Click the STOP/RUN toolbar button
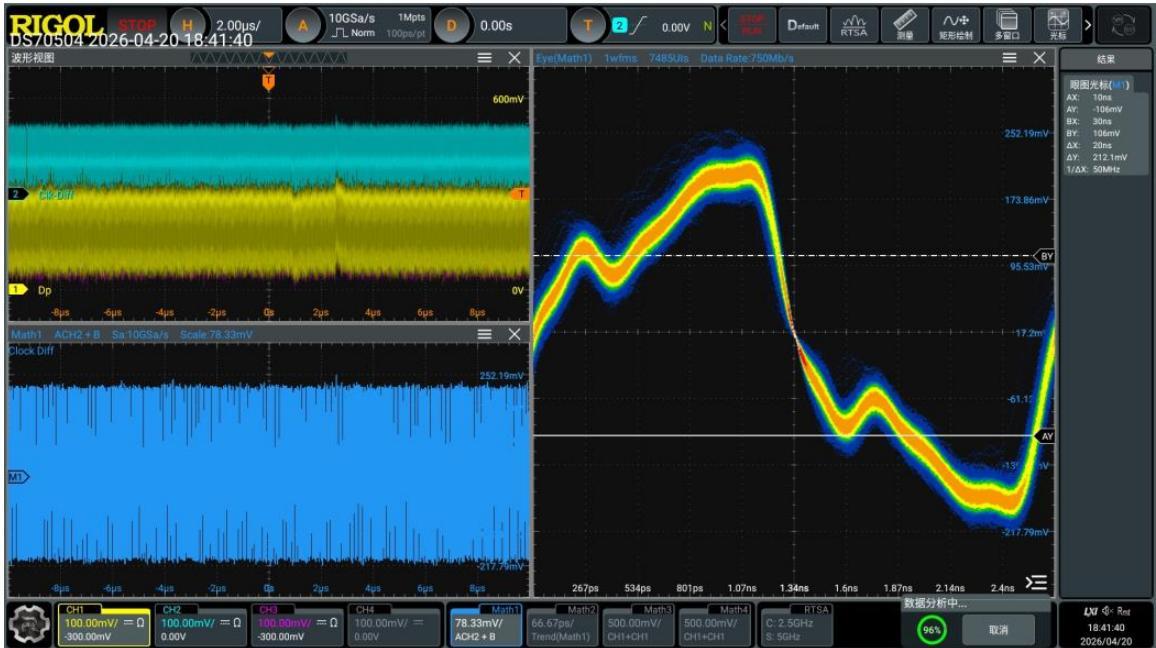The height and width of the screenshot is (648, 1156). click(752, 25)
